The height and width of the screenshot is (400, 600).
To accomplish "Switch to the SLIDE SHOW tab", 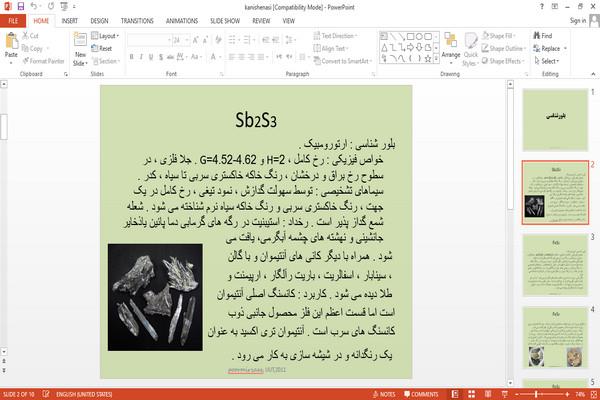I will [x=225, y=21].
